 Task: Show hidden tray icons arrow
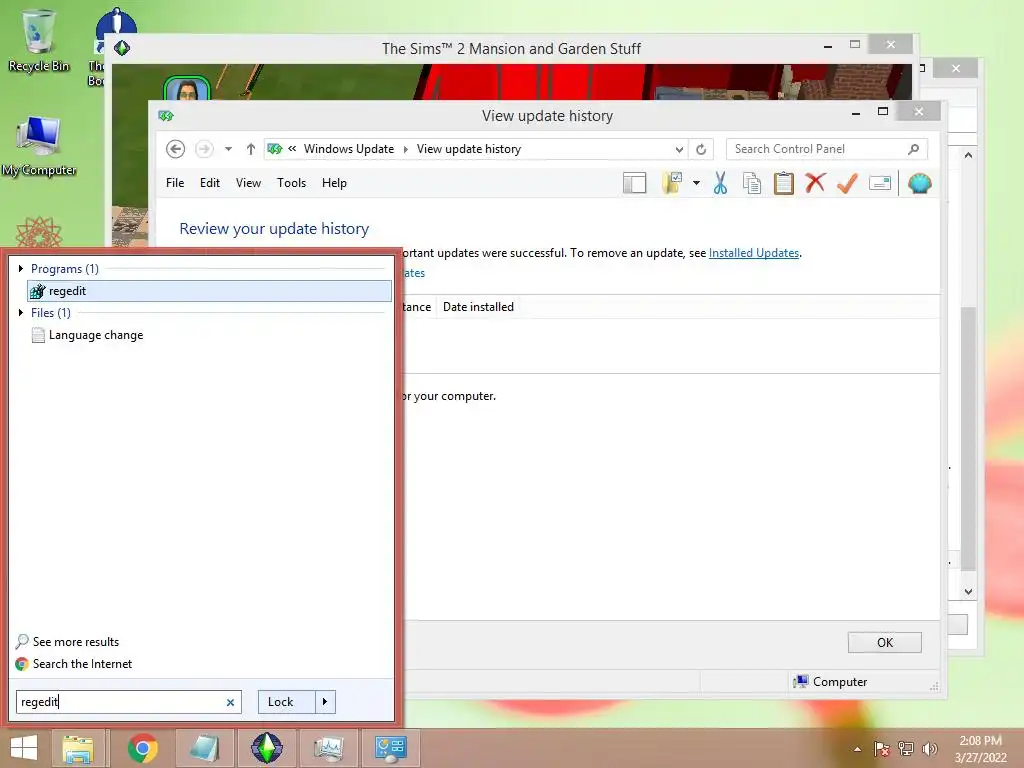pos(857,749)
